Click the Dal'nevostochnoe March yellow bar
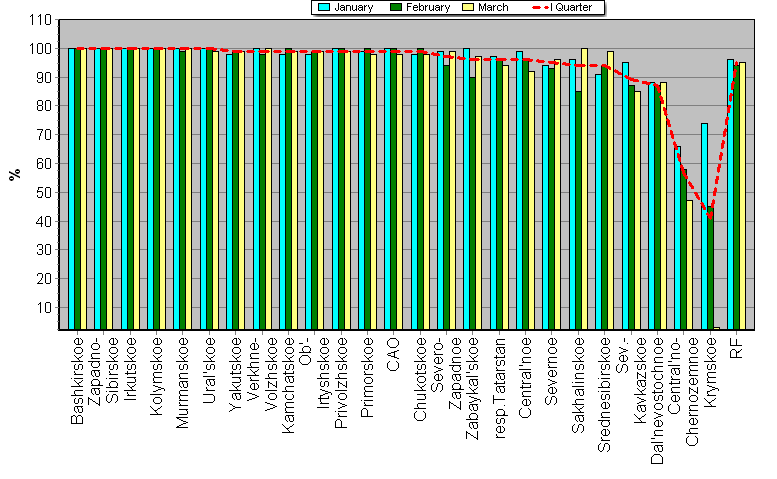The height and width of the screenshot is (479, 777). point(664,206)
